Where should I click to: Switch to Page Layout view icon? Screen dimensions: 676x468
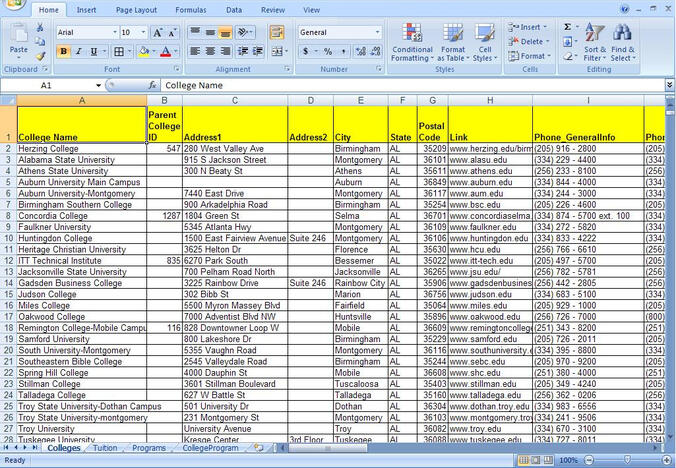(536, 460)
